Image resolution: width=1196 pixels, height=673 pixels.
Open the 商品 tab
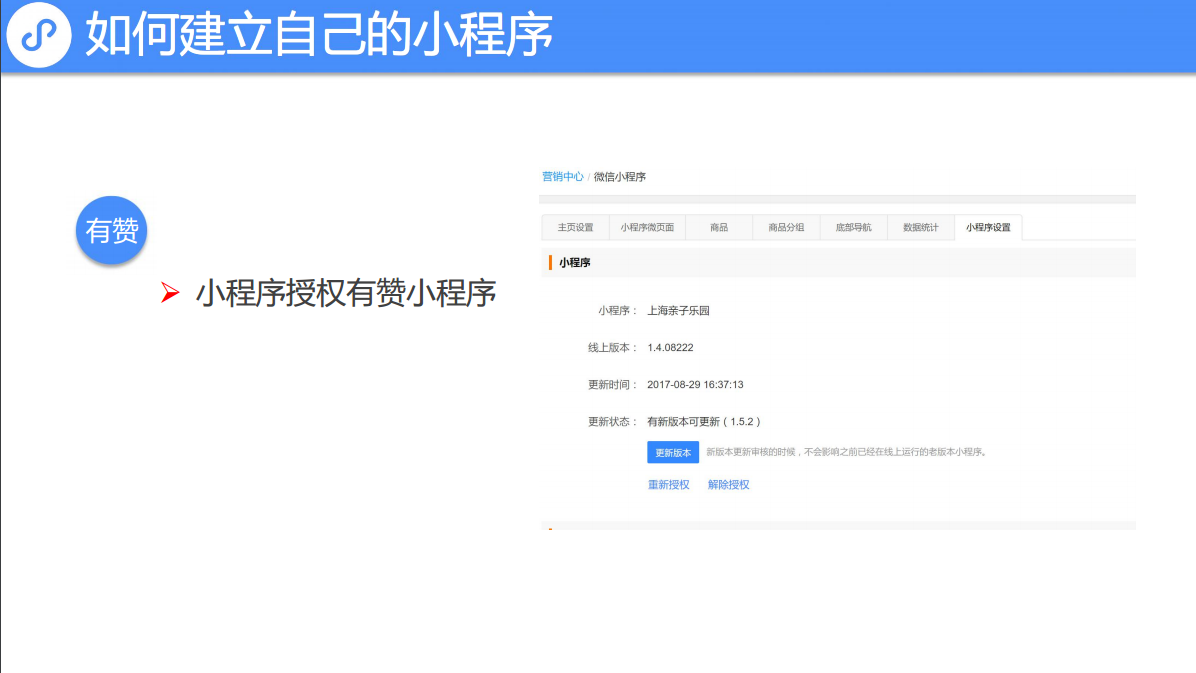[719, 227]
